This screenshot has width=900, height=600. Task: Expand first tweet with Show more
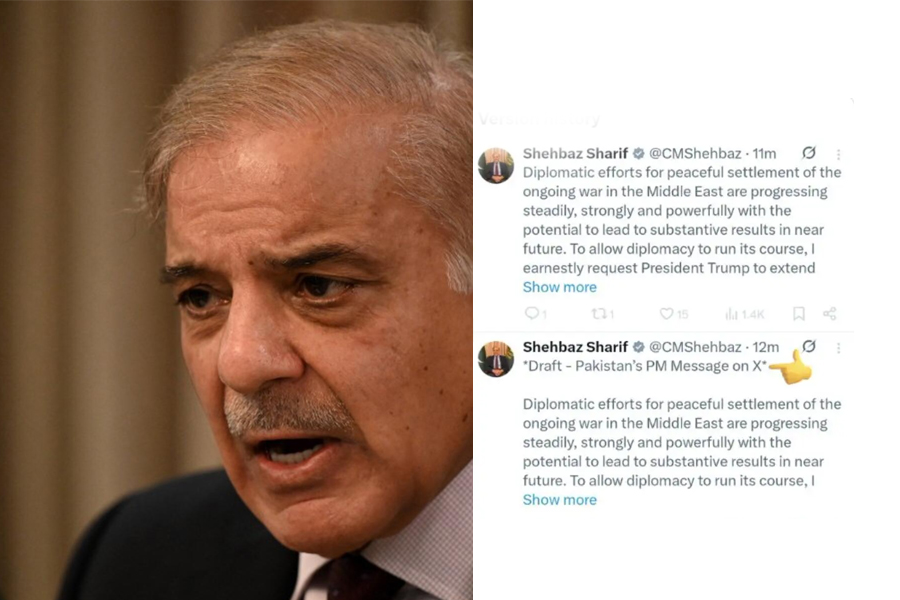click(560, 287)
